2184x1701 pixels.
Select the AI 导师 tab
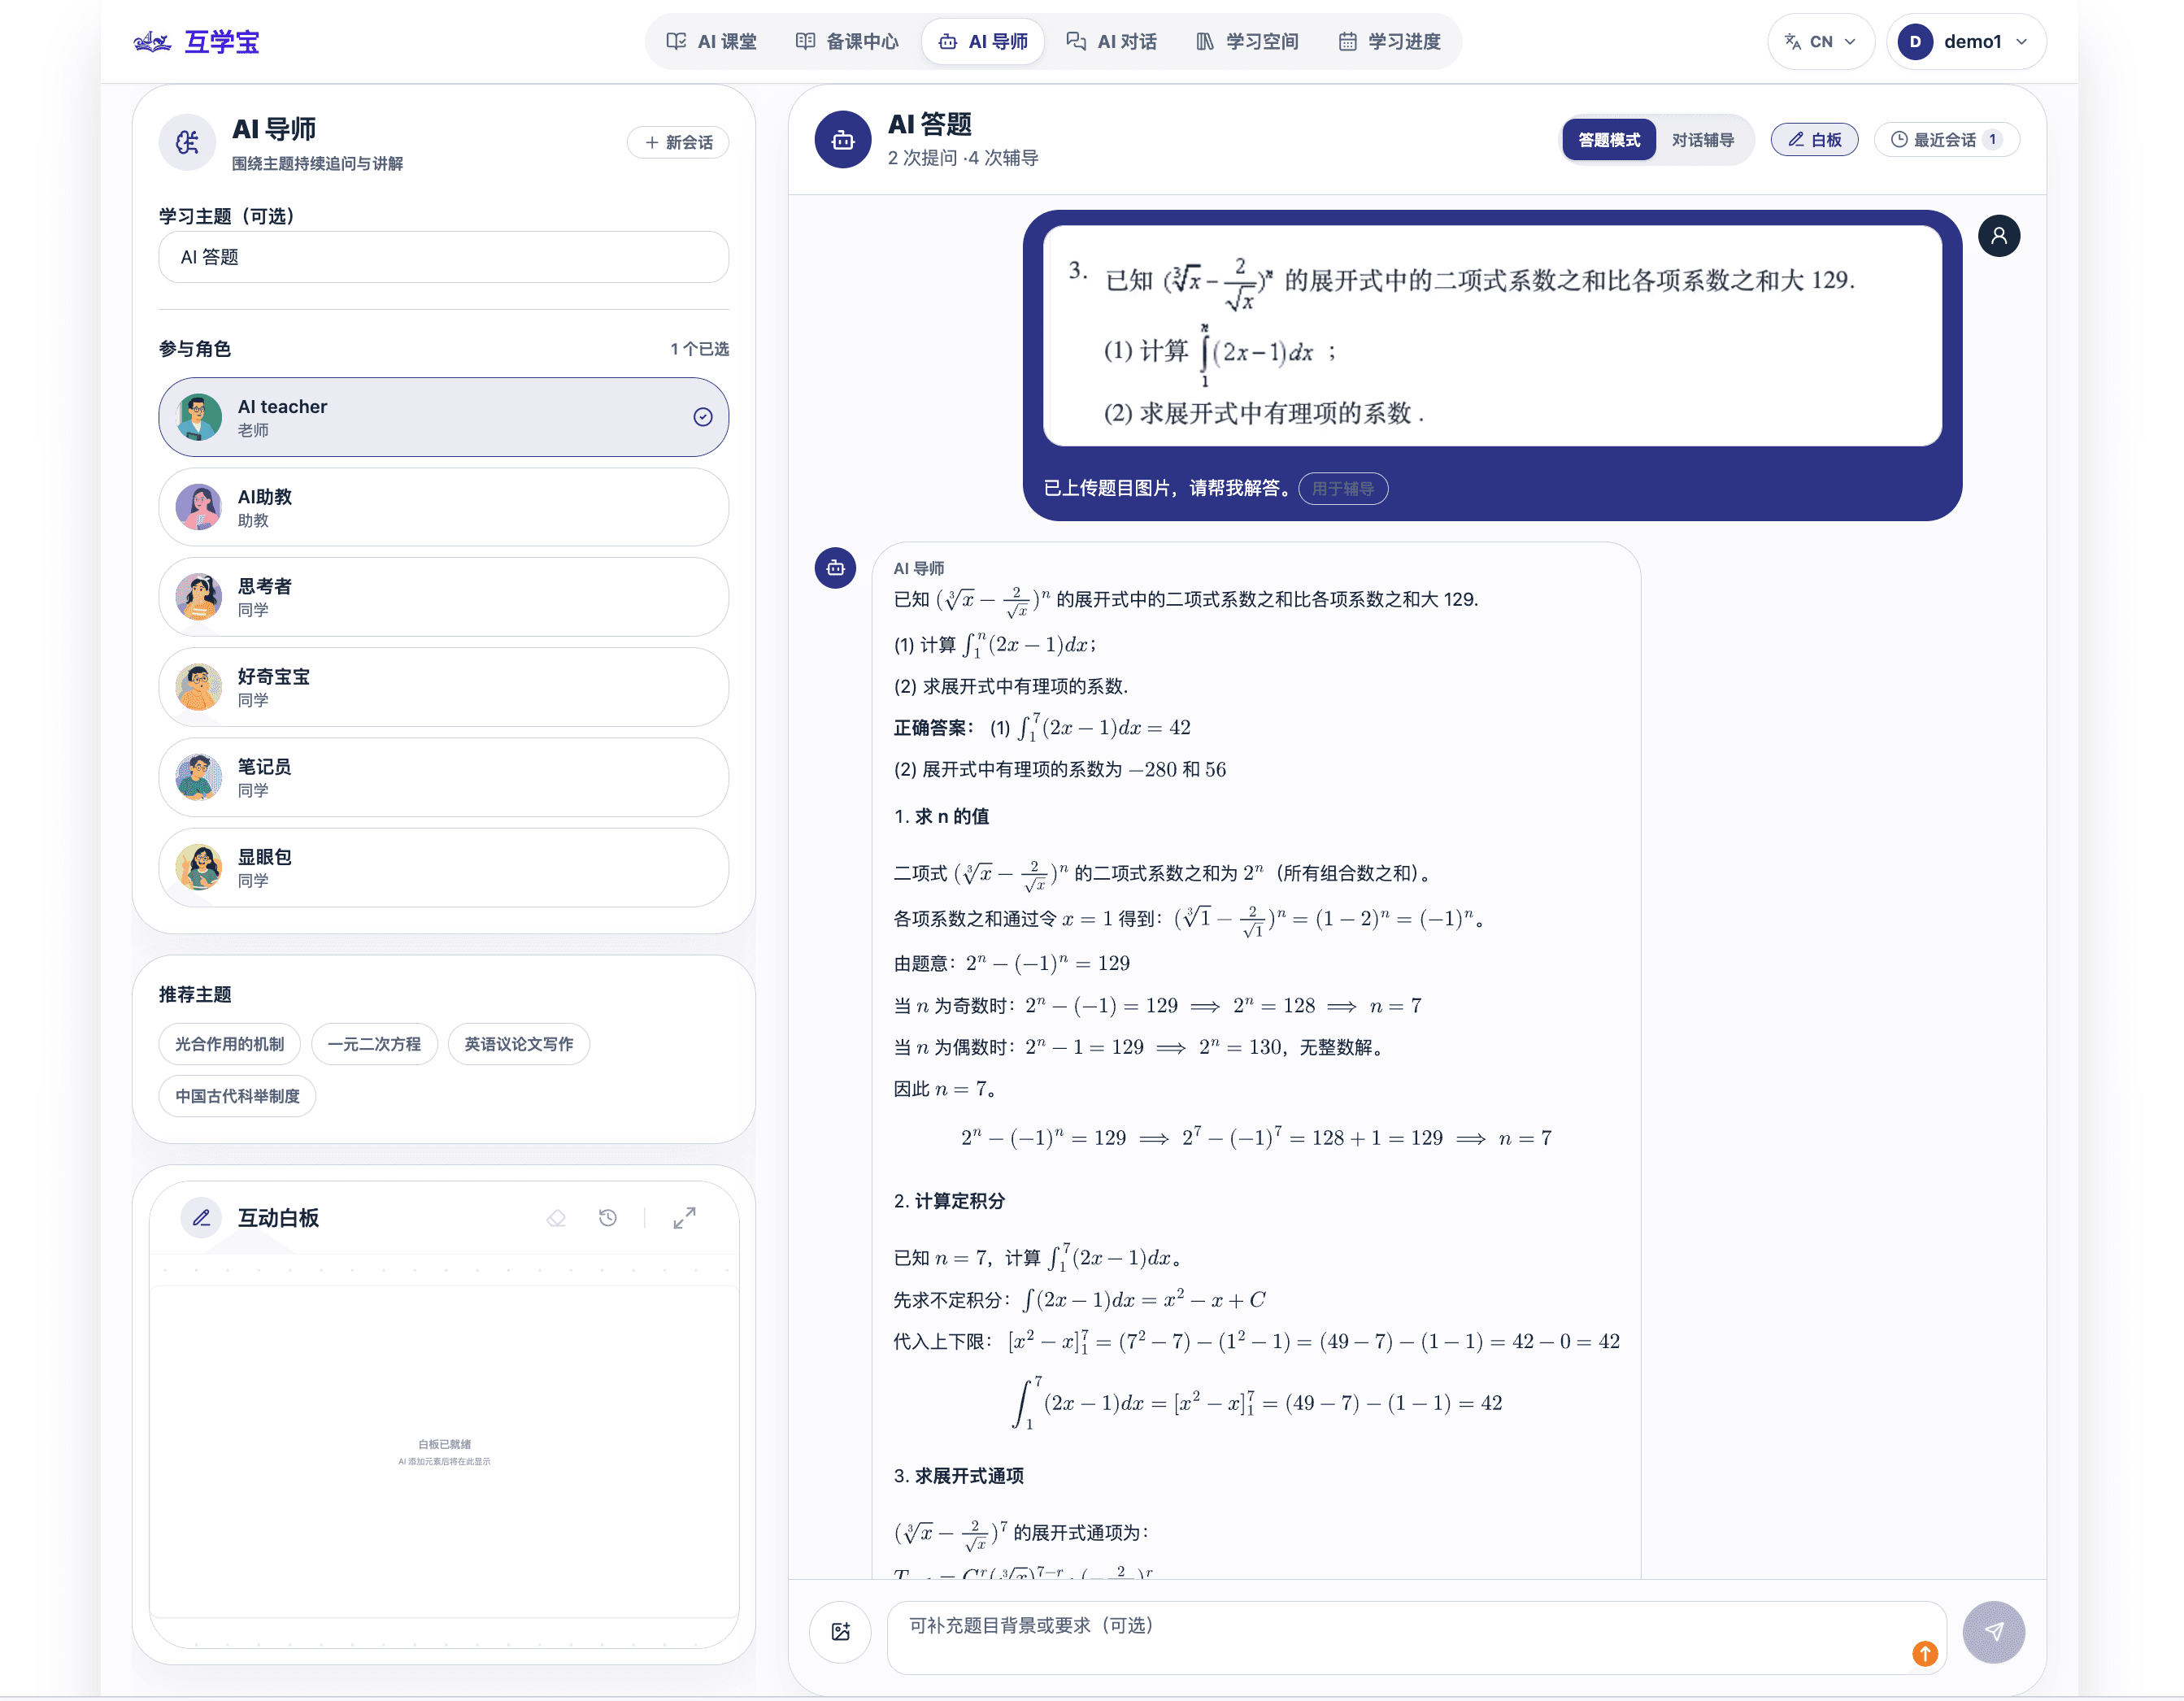click(x=983, y=42)
